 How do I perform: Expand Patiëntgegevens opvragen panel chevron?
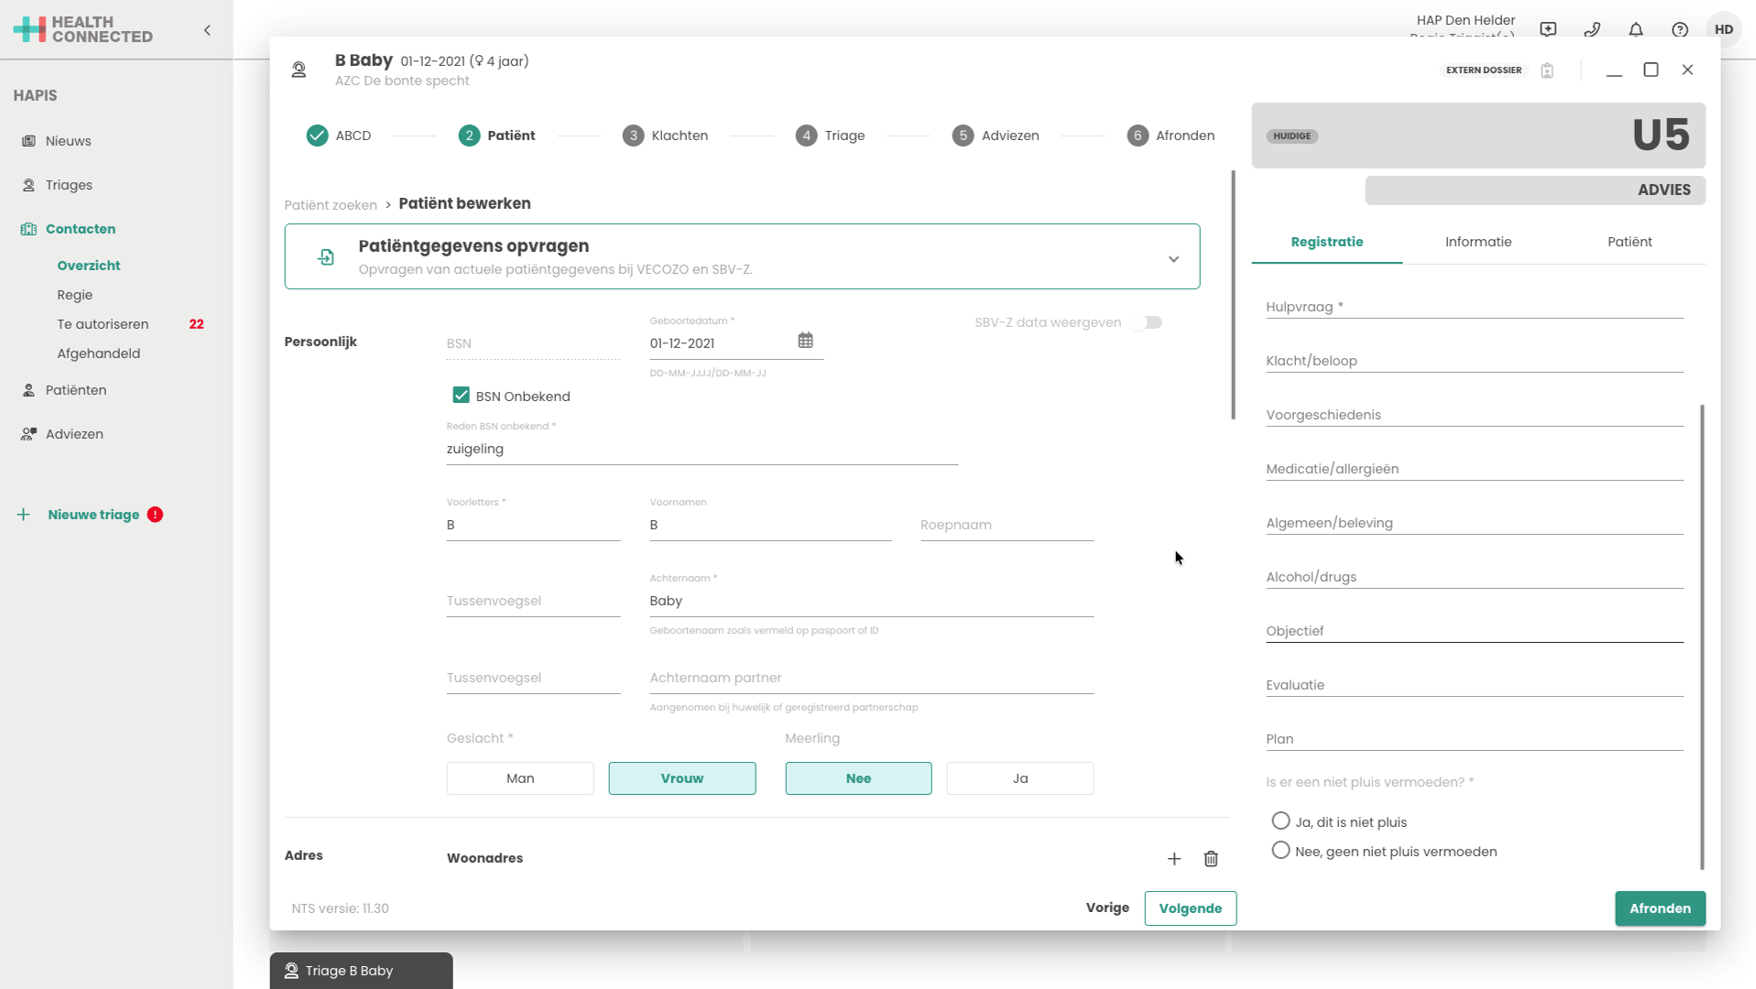1173,259
